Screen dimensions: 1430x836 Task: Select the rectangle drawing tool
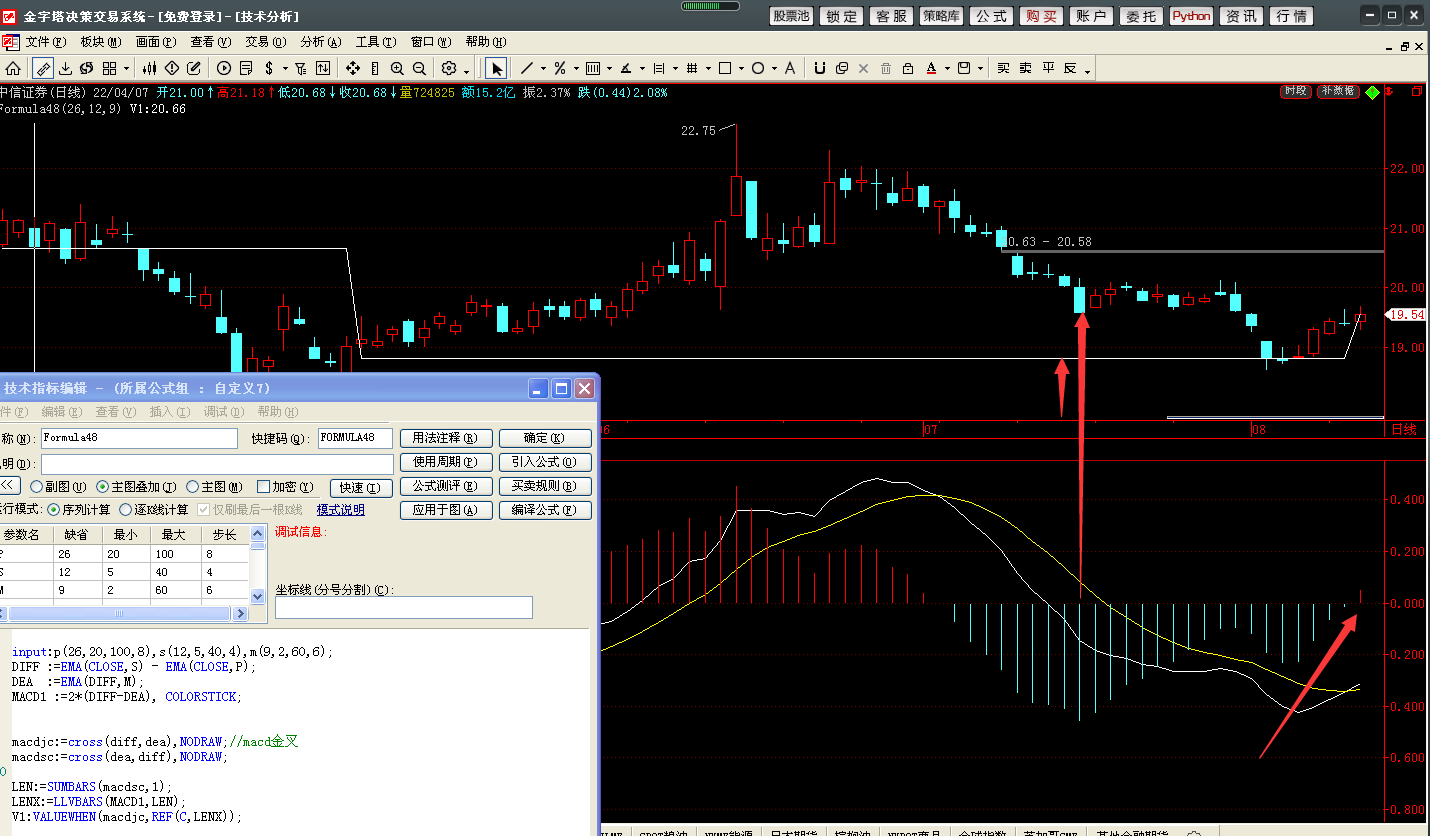725,68
